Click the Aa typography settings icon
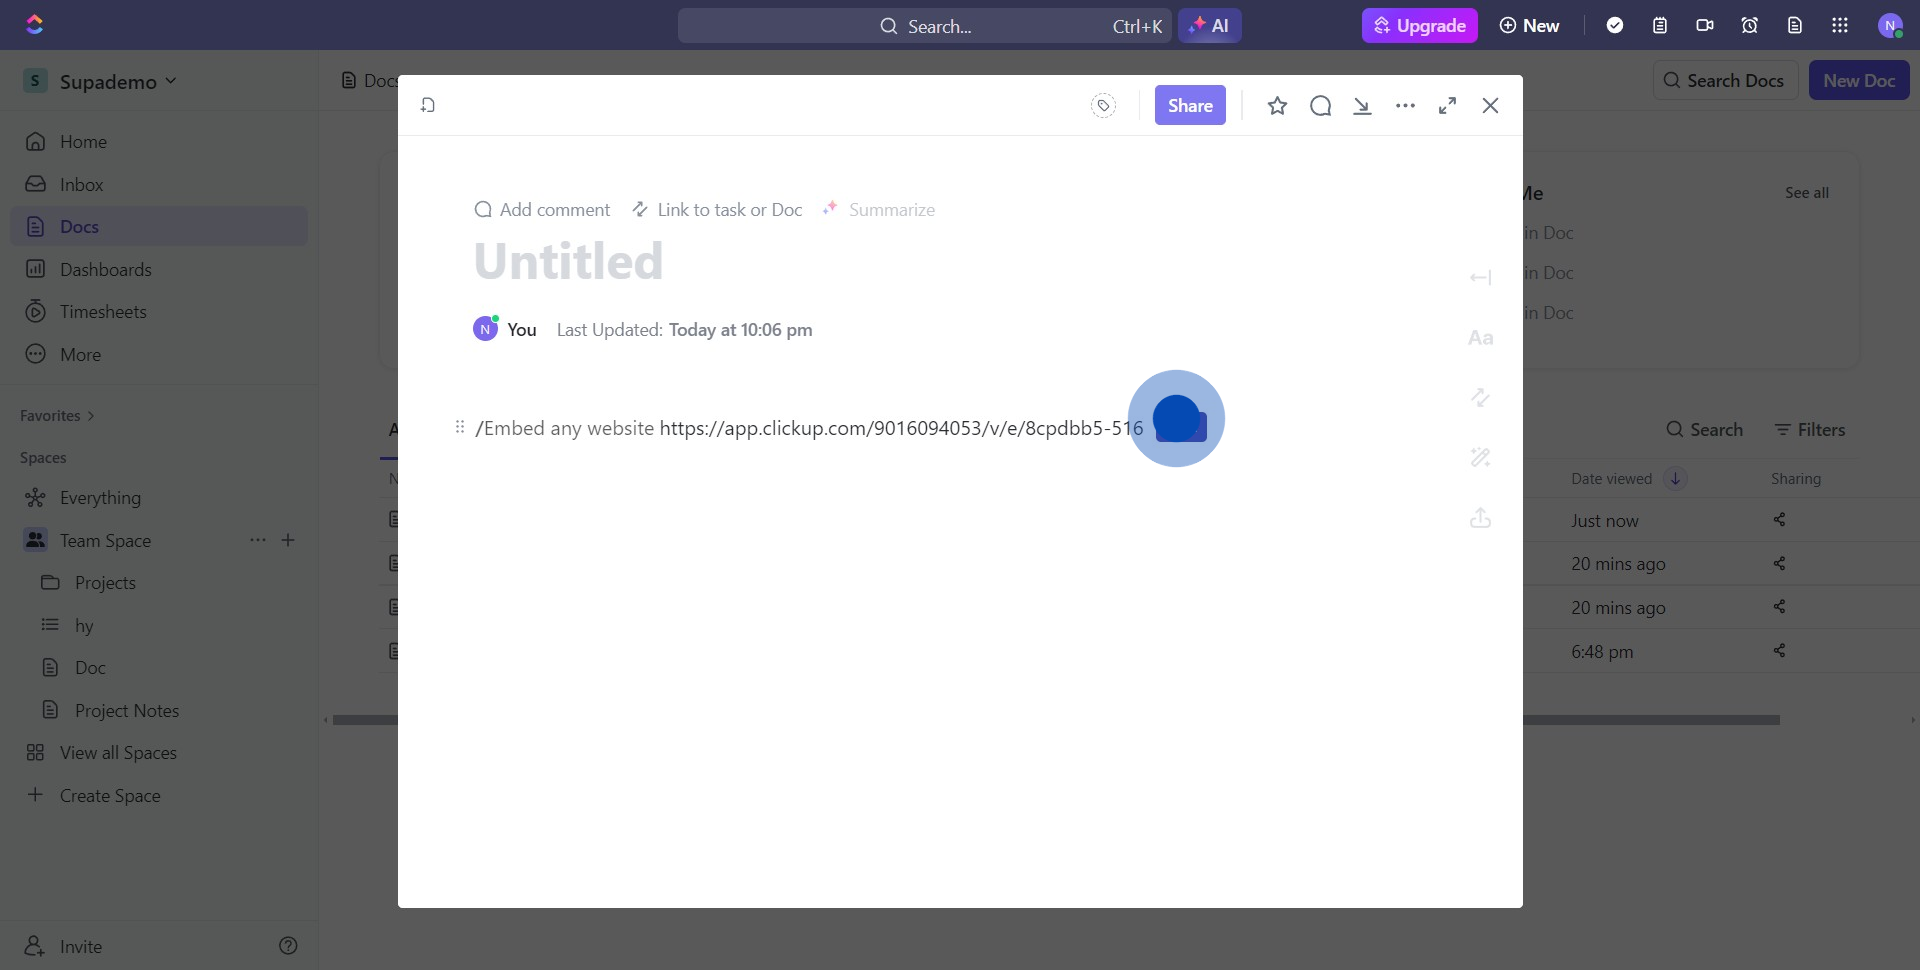The width and height of the screenshot is (1920, 970). tap(1480, 338)
